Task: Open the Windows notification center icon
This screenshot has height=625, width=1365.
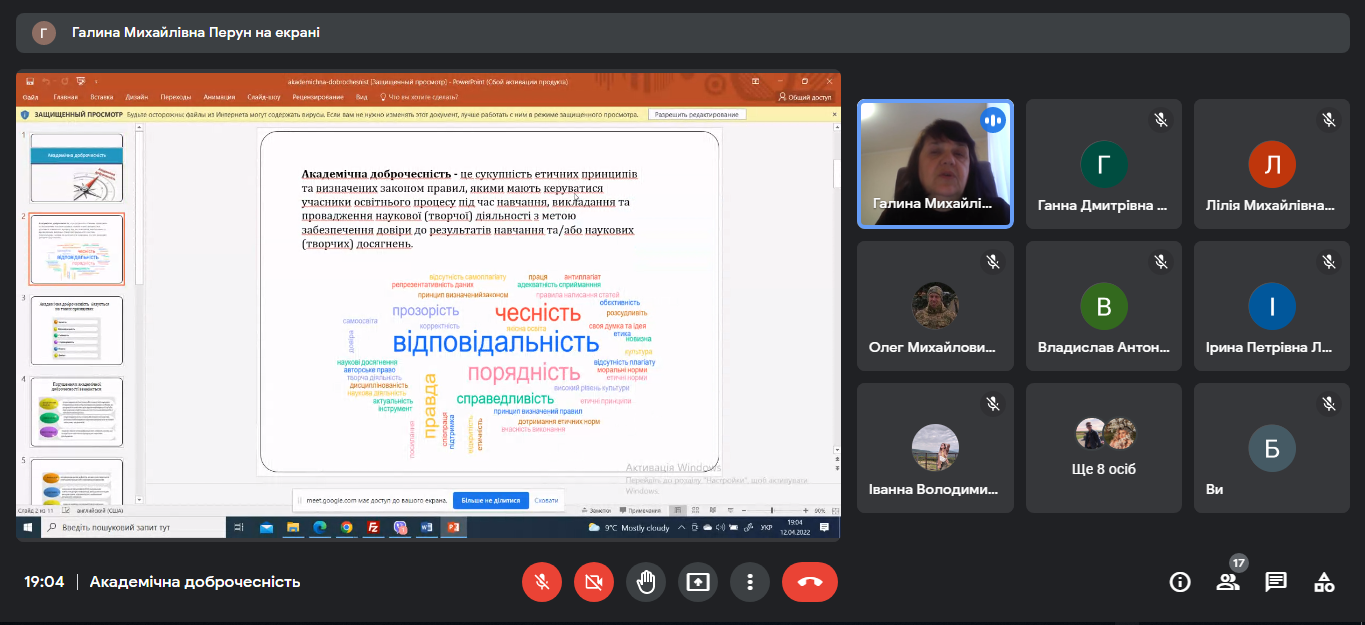Action: pyautogui.click(x=824, y=527)
